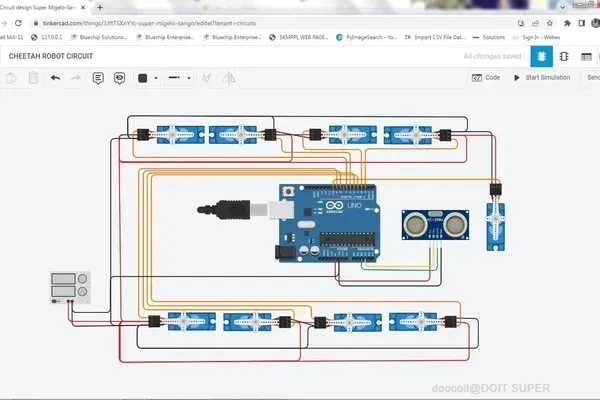The image size is (600, 400).
Task: Click the paste icon in Tinkercad toolbar
Action: tap(11, 78)
